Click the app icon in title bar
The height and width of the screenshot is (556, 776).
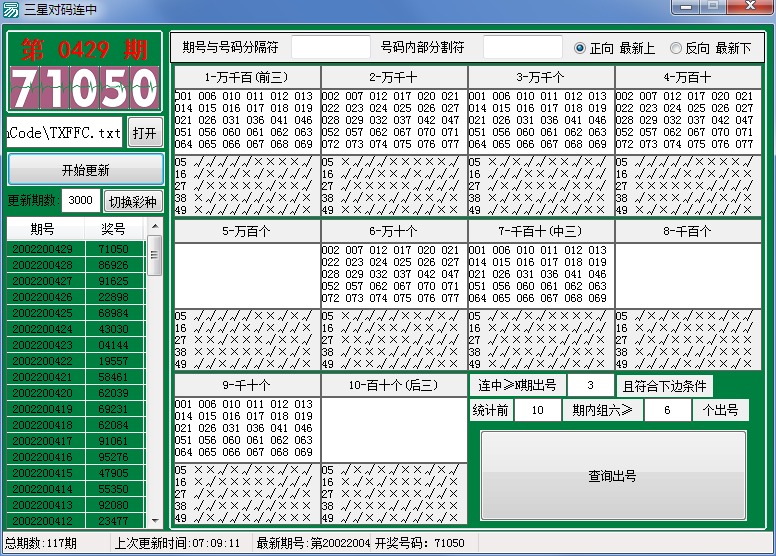(x=12, y=9)
